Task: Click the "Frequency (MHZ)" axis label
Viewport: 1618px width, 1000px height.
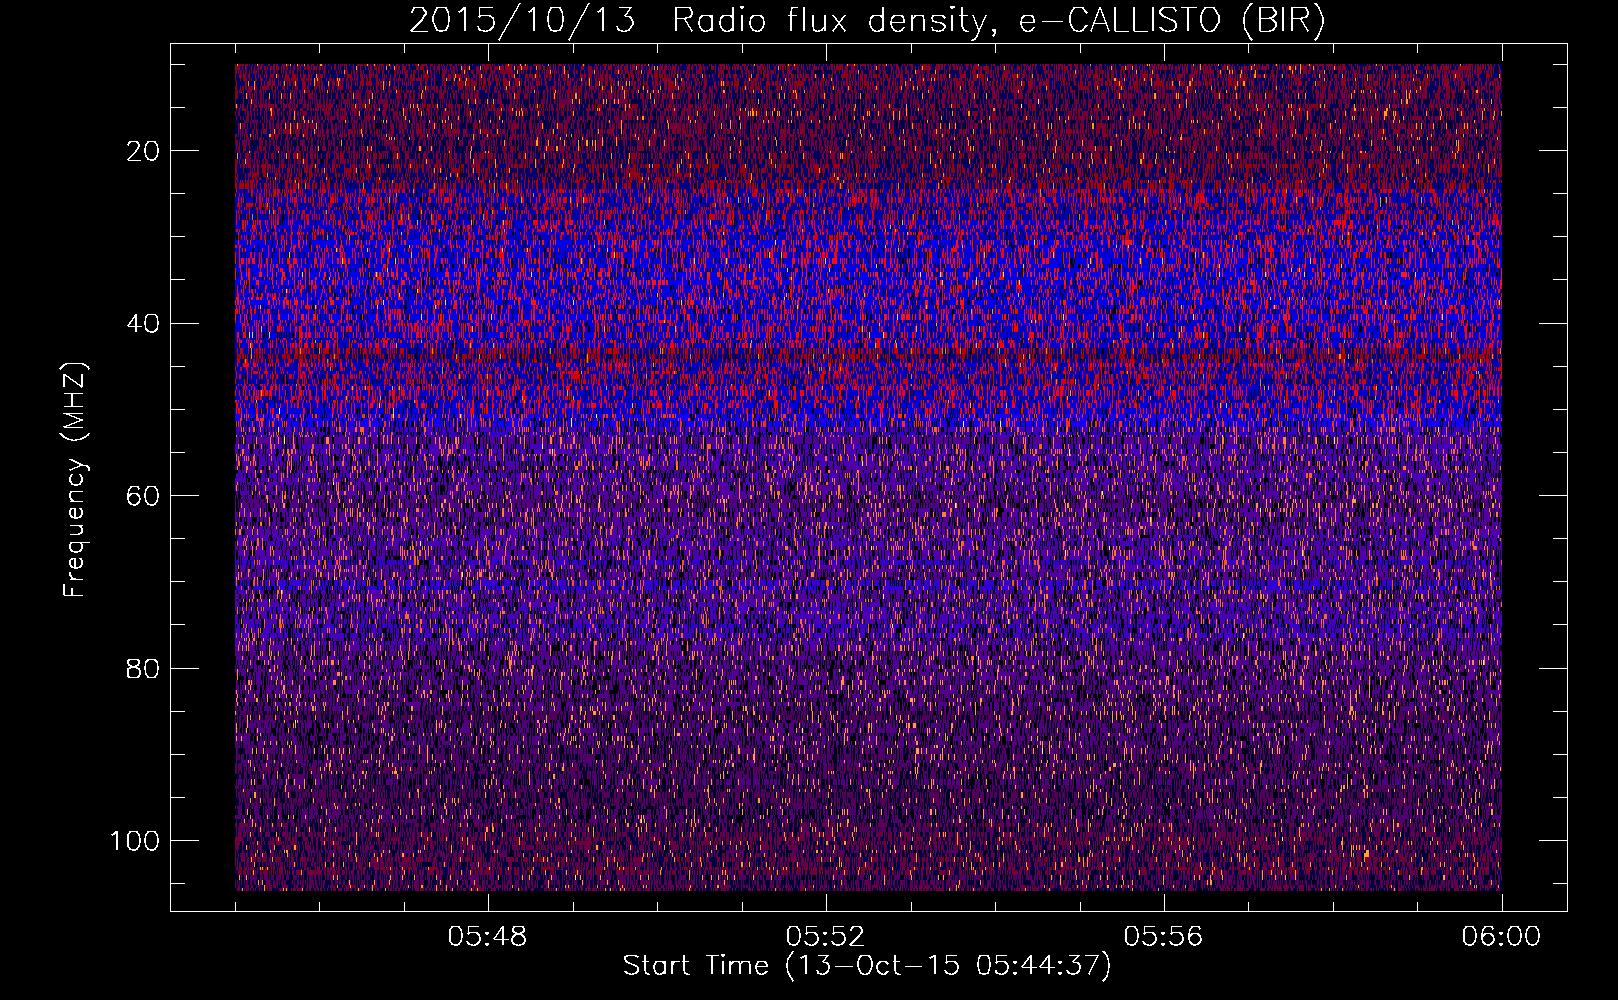Action: pyautogui.click(x=75, y=479)
